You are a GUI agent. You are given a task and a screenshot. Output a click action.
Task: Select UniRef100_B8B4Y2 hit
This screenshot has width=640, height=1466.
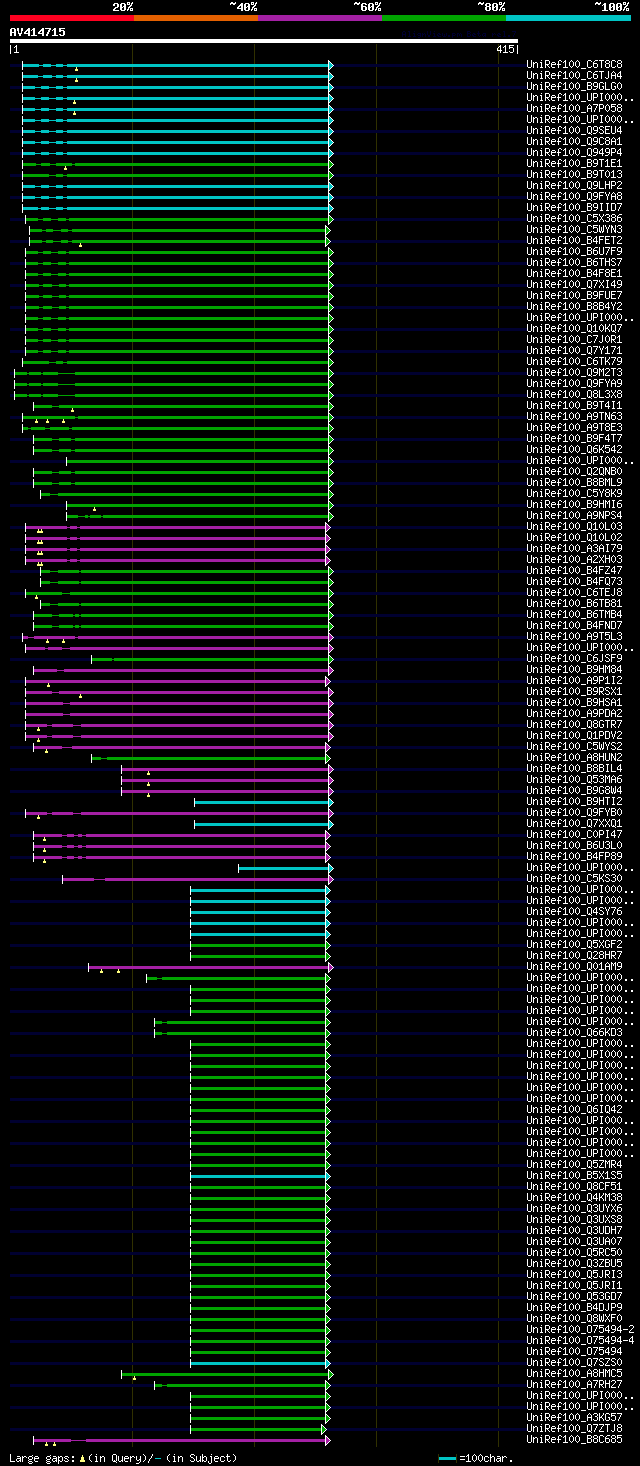point(575,306)
